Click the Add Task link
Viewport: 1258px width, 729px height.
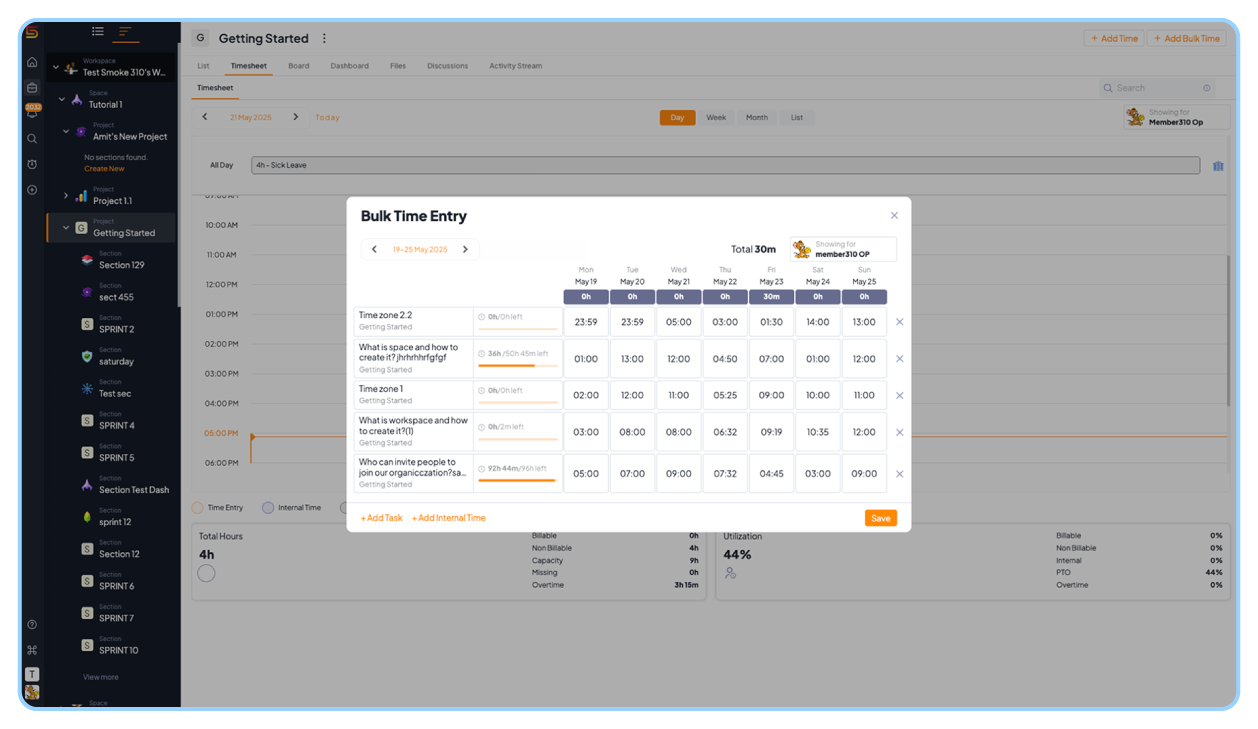tap(382, 518)
